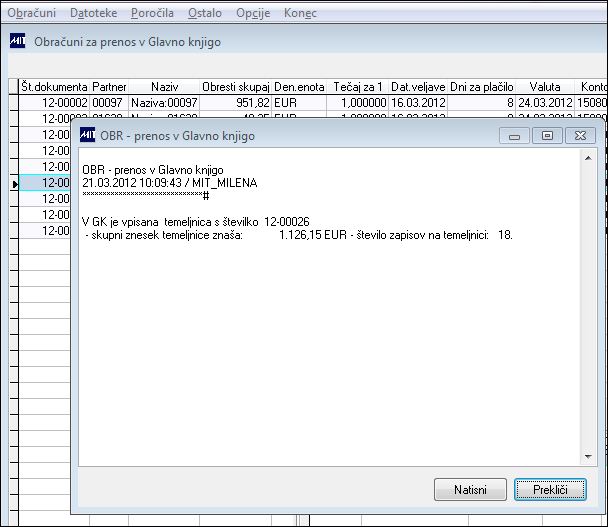The image size is (608, 527).
Task: Click the current row indicator arrow
Action: point(14,184)
